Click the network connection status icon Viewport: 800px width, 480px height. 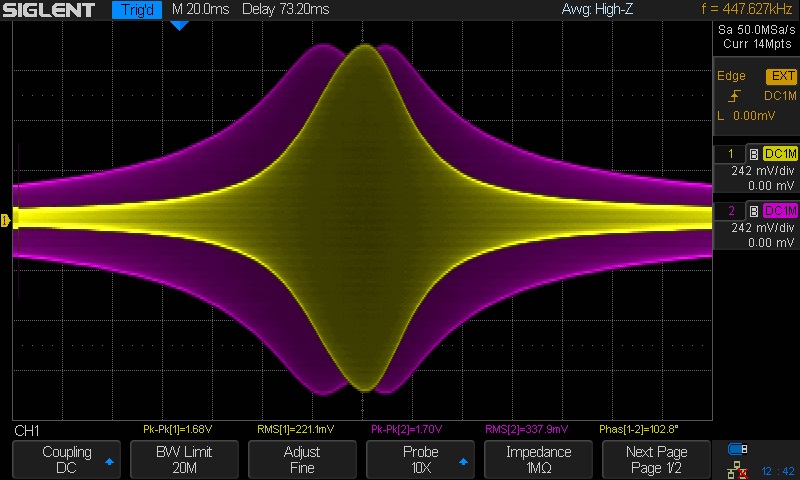coord(738,468)
